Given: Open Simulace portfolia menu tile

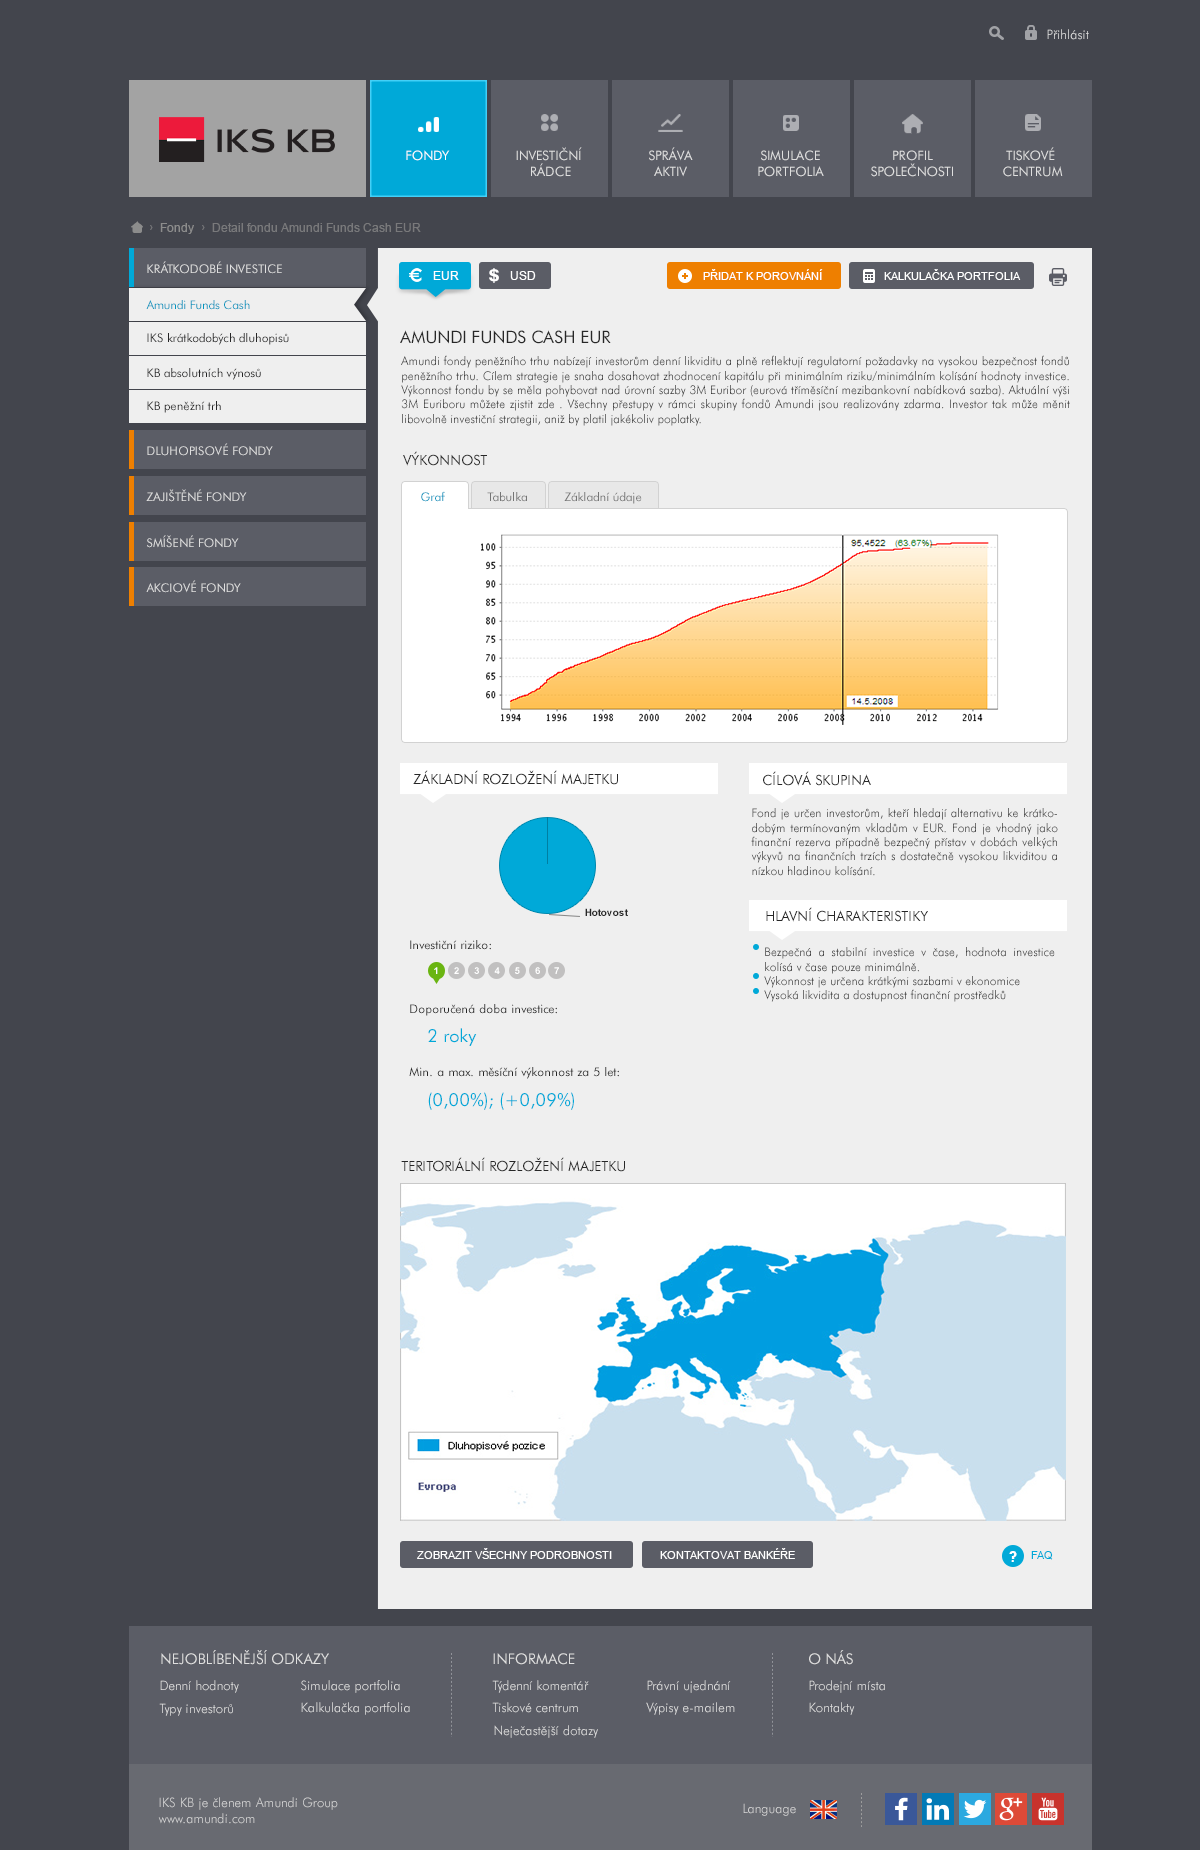Looking at the screenshot, I should (x=791, y=139).
